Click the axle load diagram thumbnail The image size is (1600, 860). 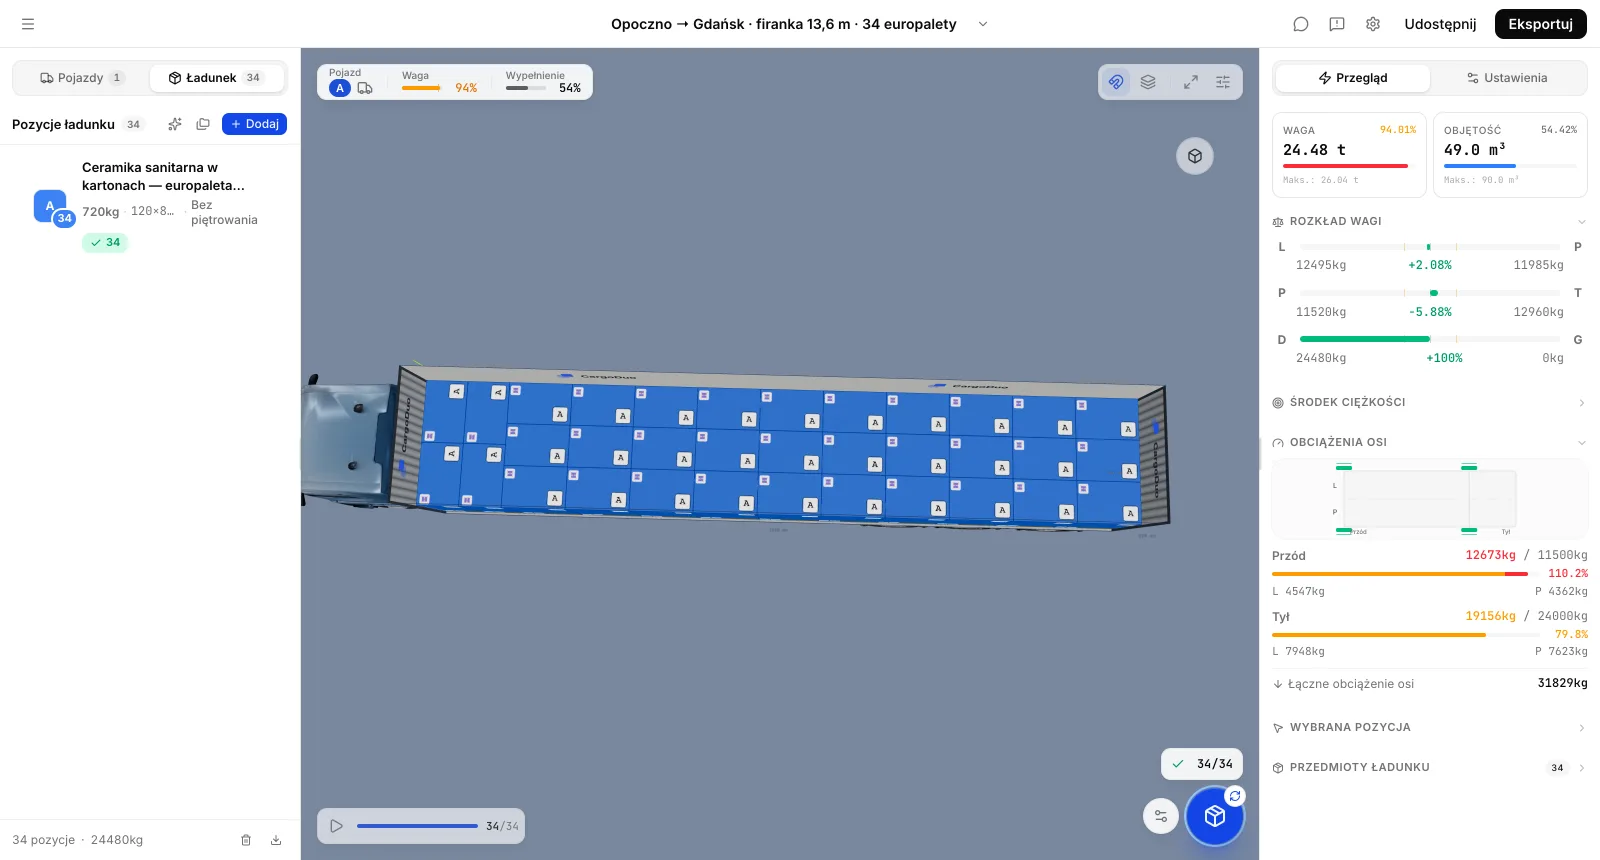(x=1430, y=499)
